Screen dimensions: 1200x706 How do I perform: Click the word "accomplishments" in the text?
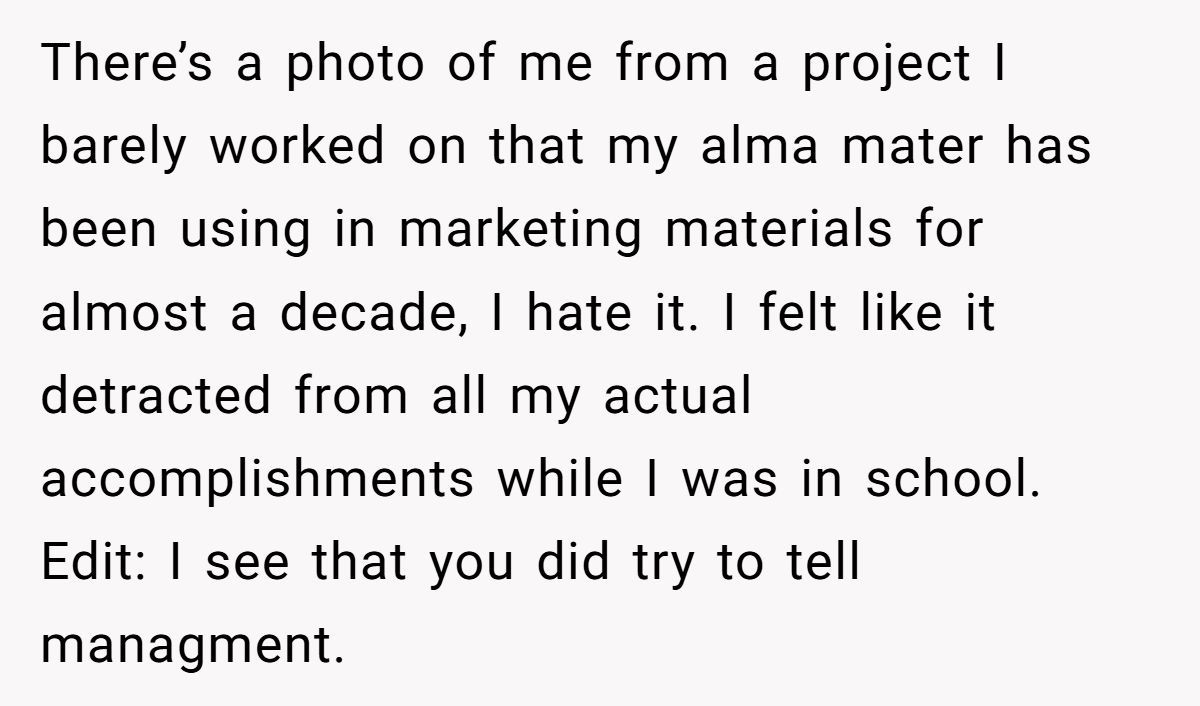[x=258, y=480]
